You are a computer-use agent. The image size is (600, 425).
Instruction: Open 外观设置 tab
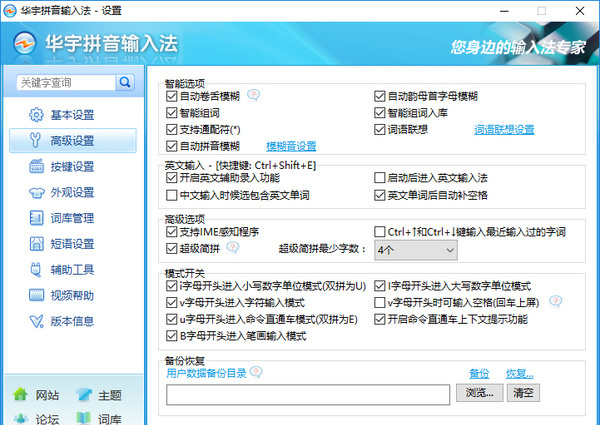click(x=73, y=192)
